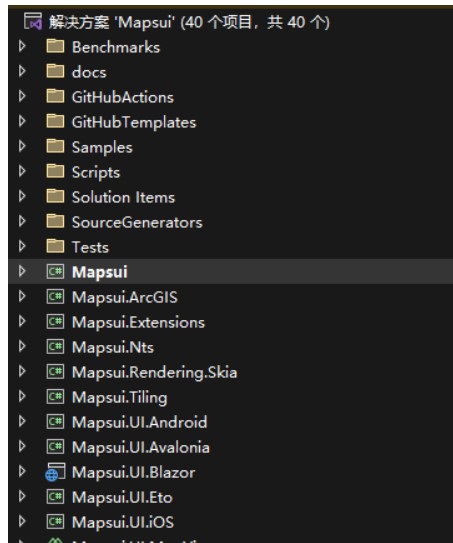Click the GitHubTemplates folder icon
Viewport: 453px width, 543px height.
(55, 121)
